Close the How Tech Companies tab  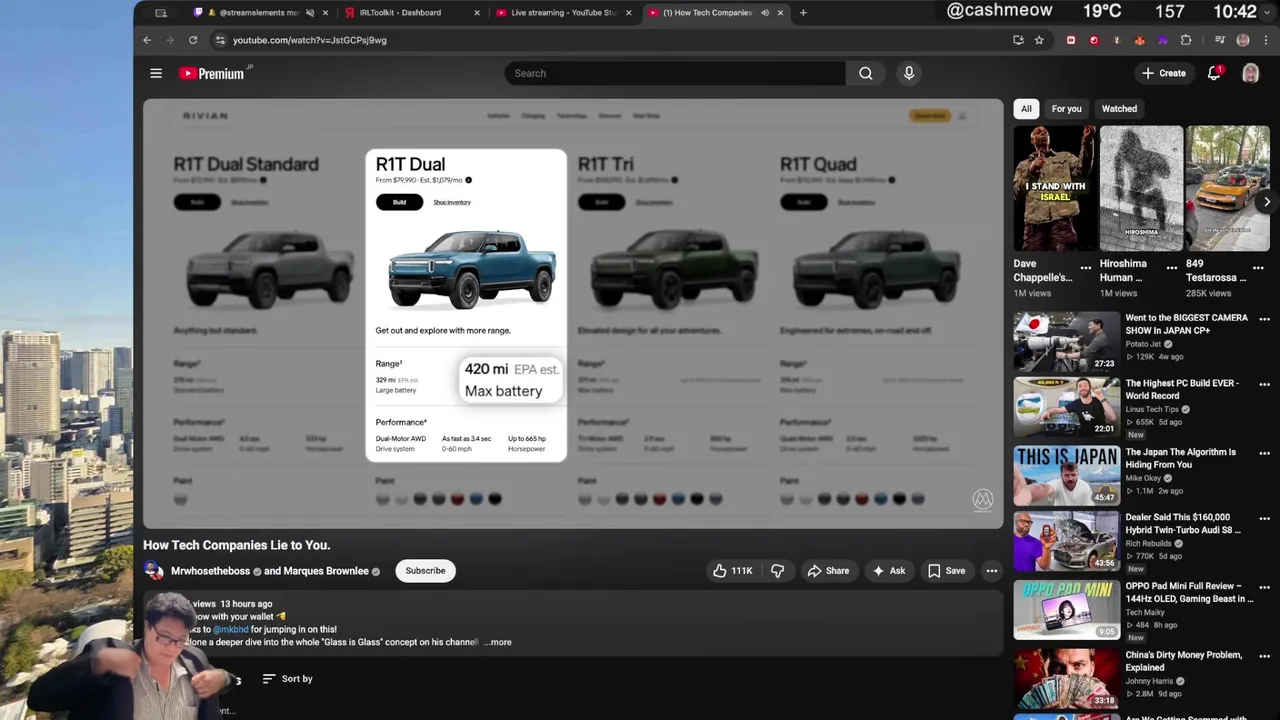780,13
